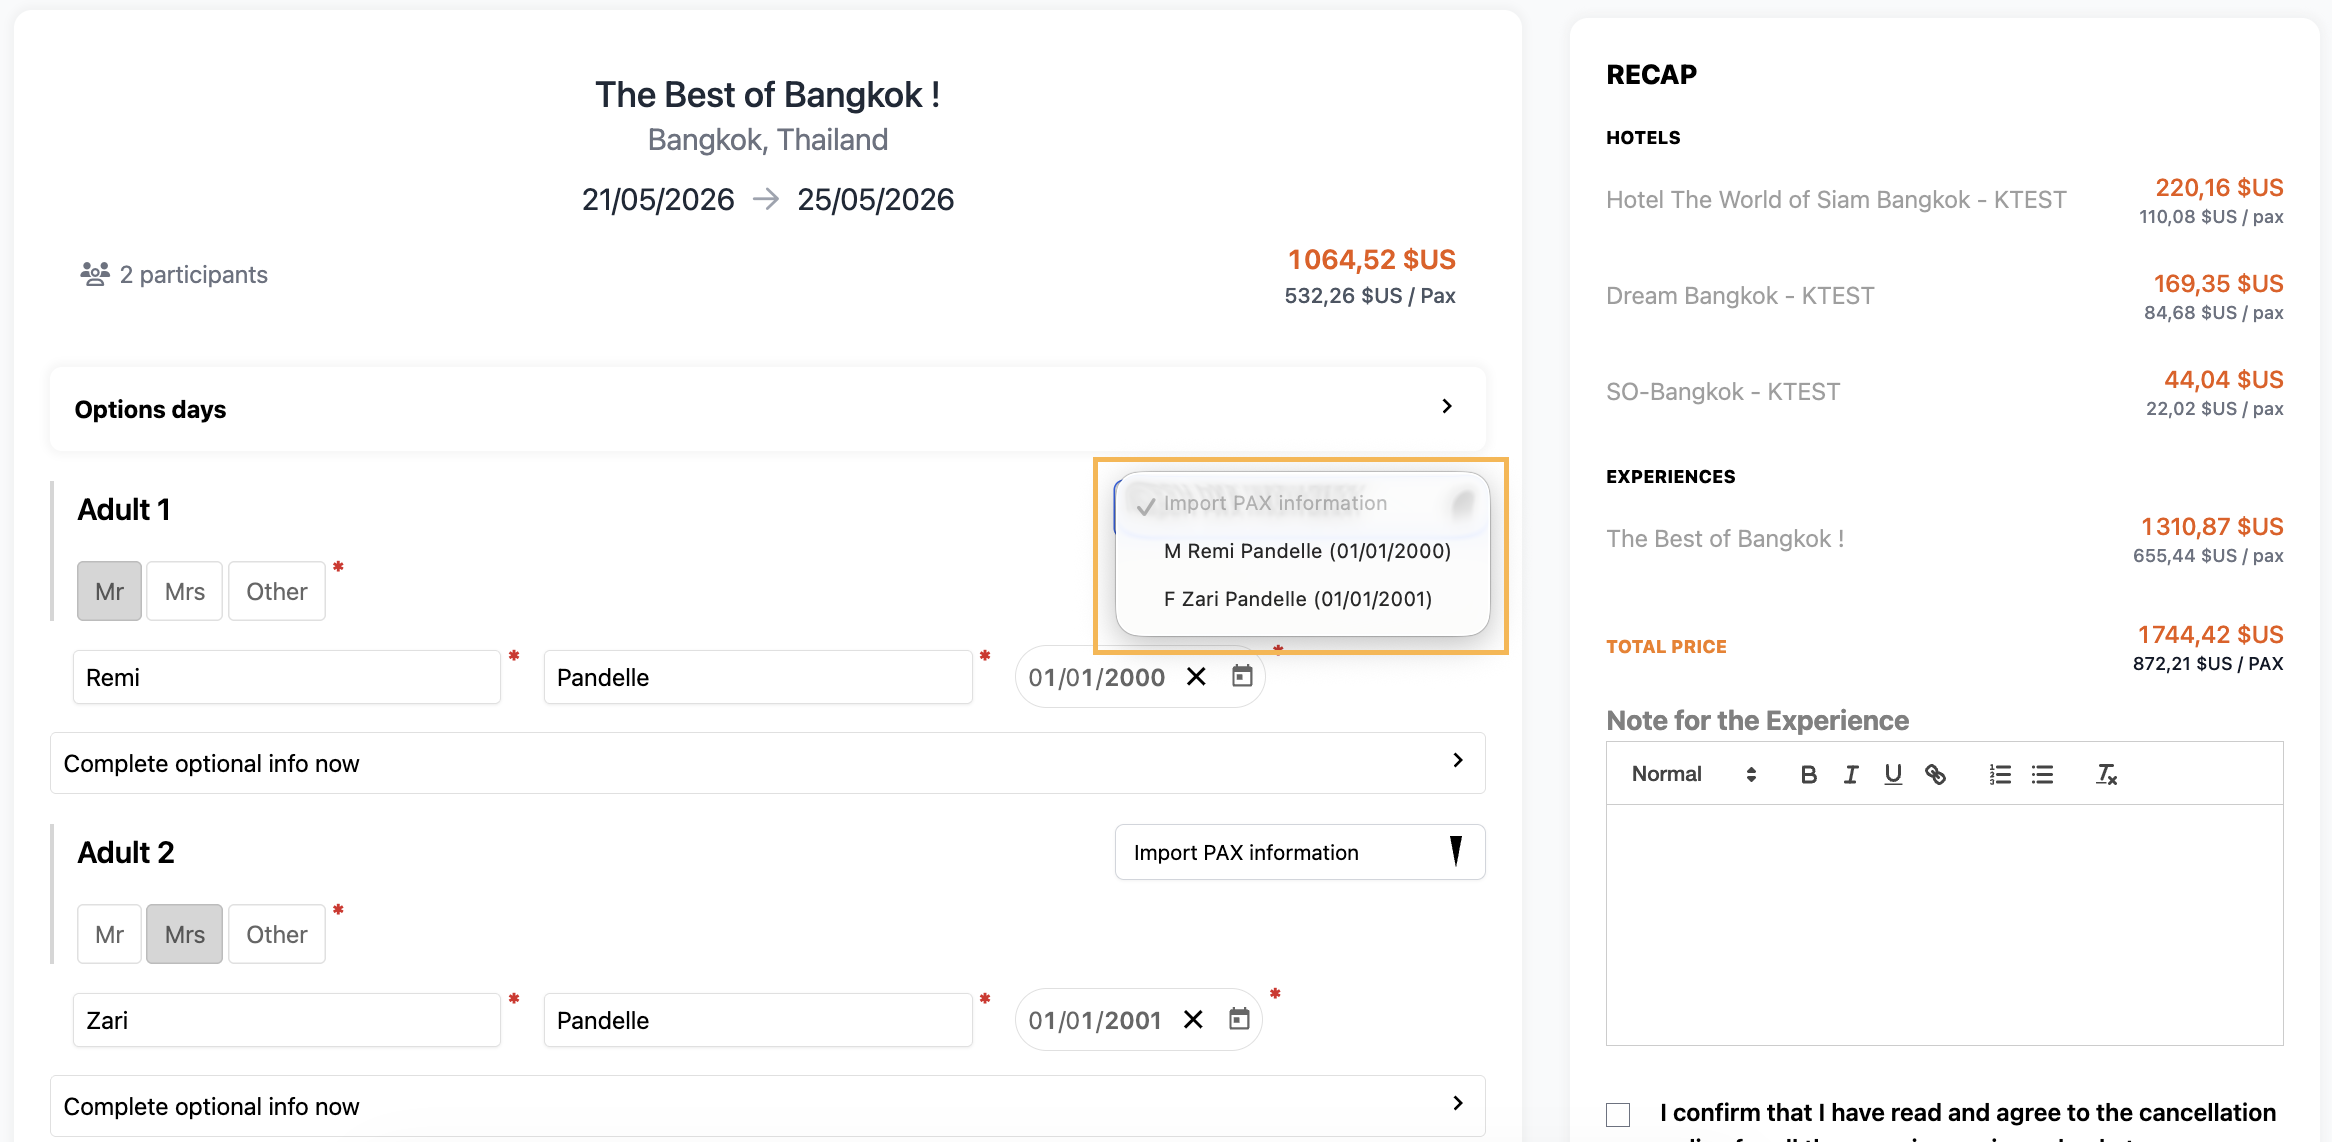Screen dimensions: 2332x1142
Task: Toggle underline formatting in note editor
Action: pyautogui.click(x=1892, y=774)
